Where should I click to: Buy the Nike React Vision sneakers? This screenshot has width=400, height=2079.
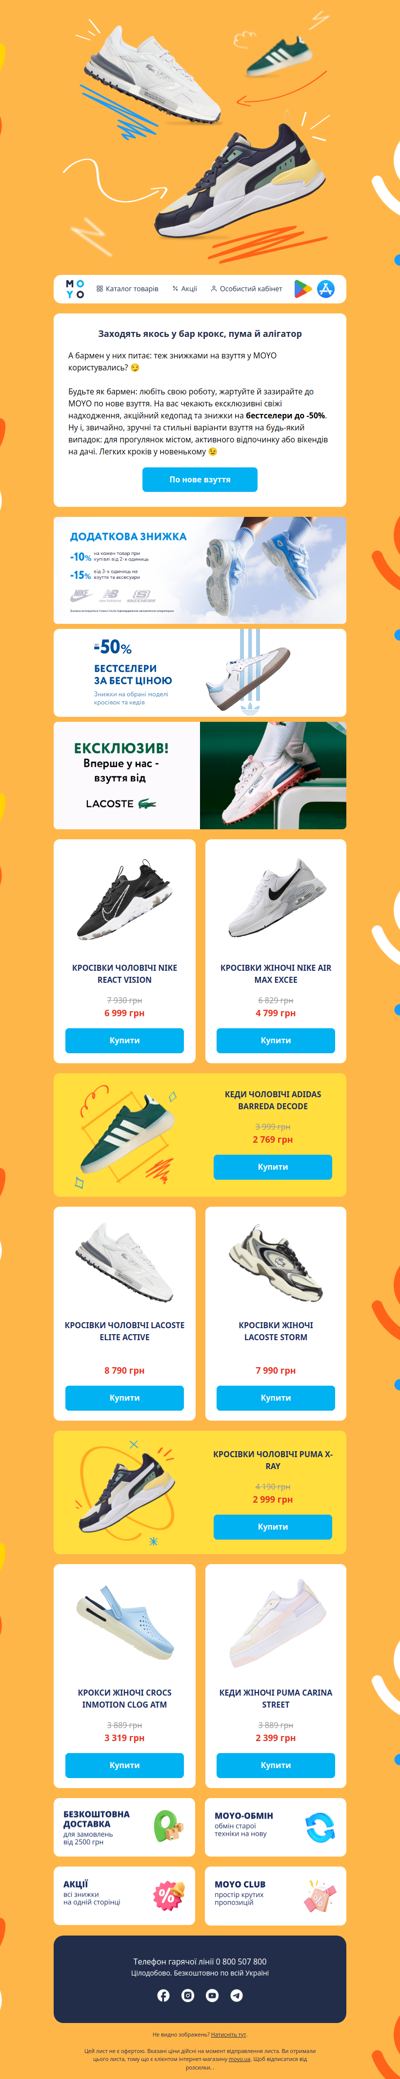pos(124,1040)
